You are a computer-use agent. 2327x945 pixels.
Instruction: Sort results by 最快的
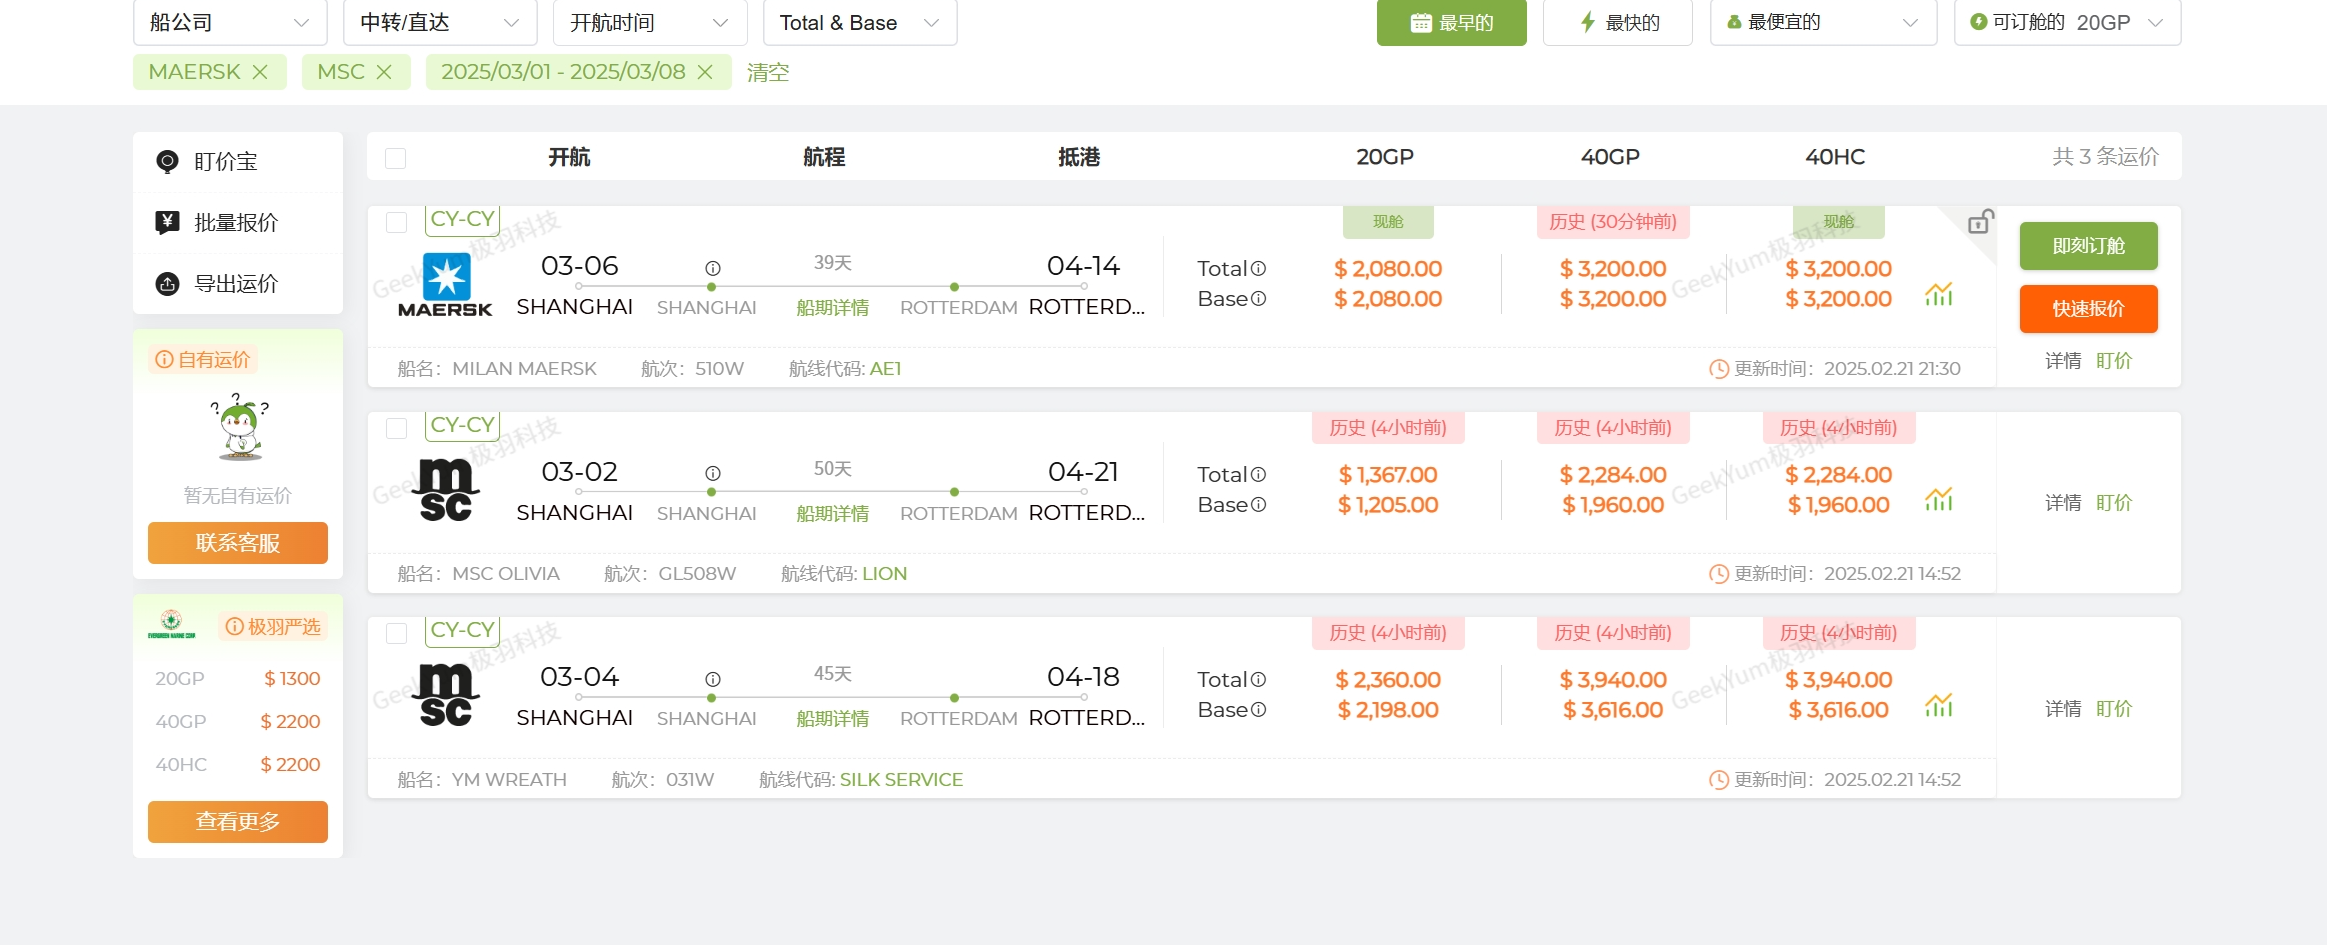tap(1617, 22)
